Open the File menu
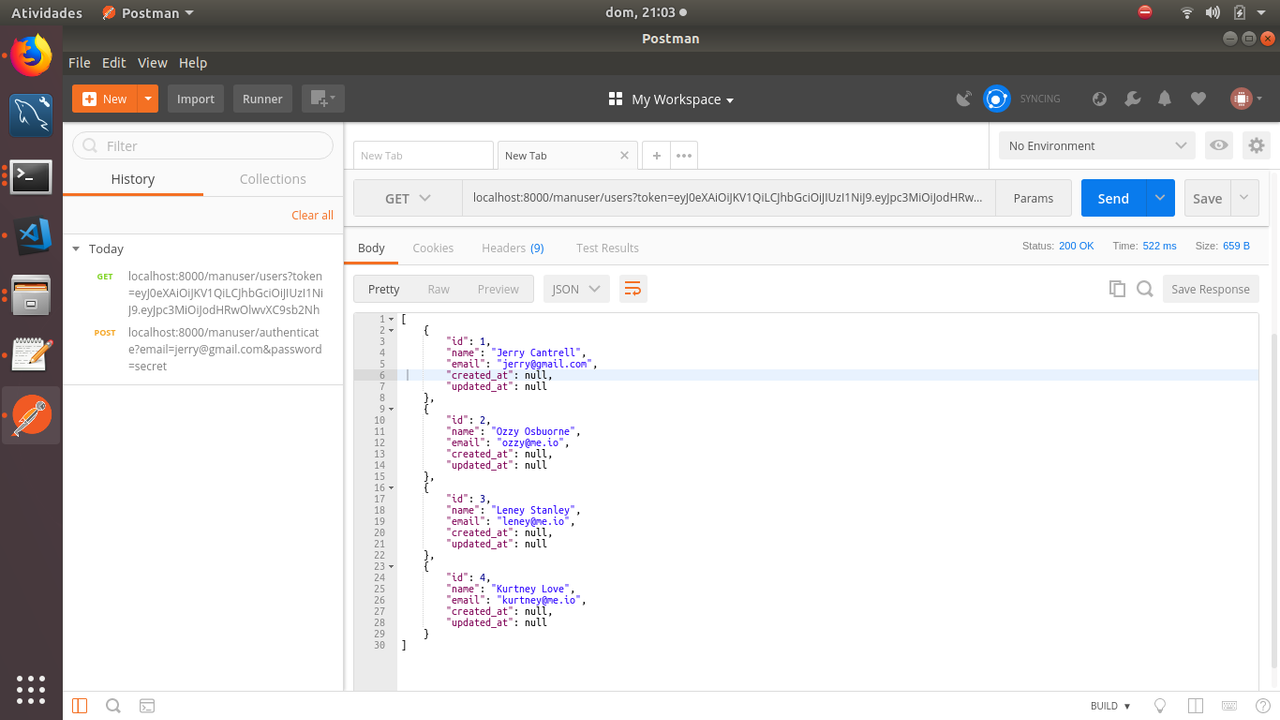The image size is (1280, 720). (x=79, y=62)
